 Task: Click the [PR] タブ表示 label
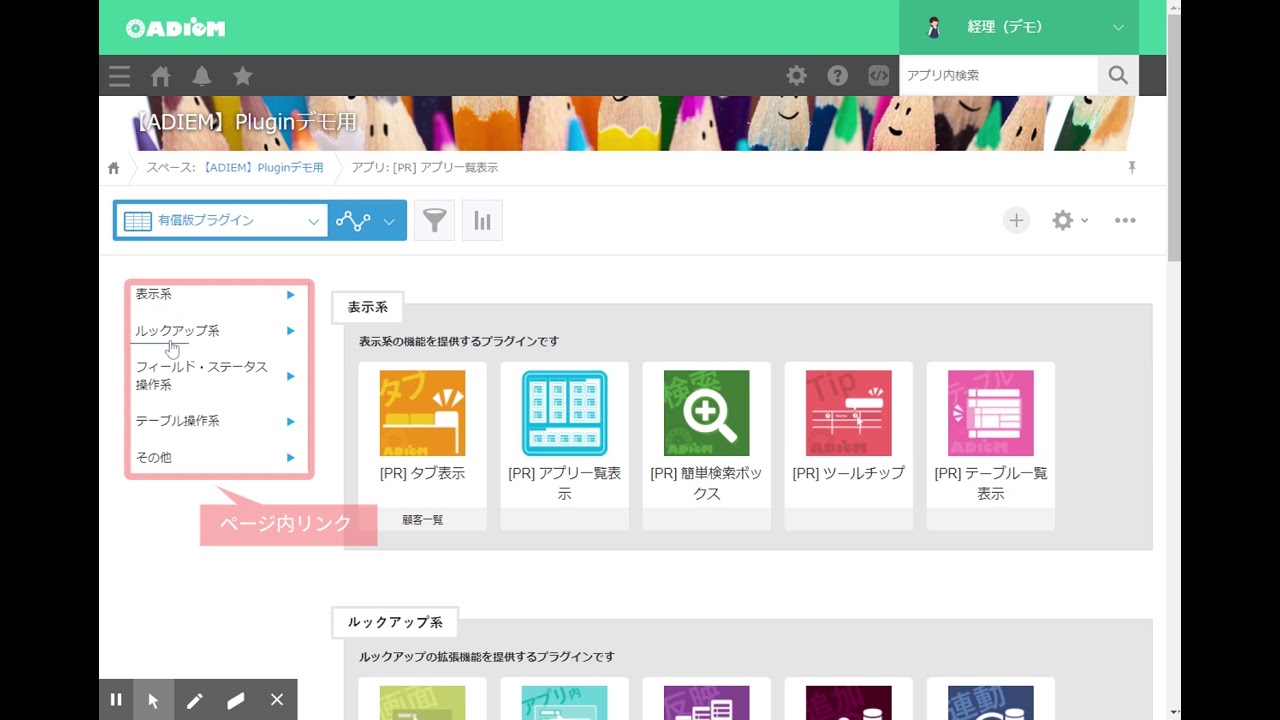tap(422, 473)
